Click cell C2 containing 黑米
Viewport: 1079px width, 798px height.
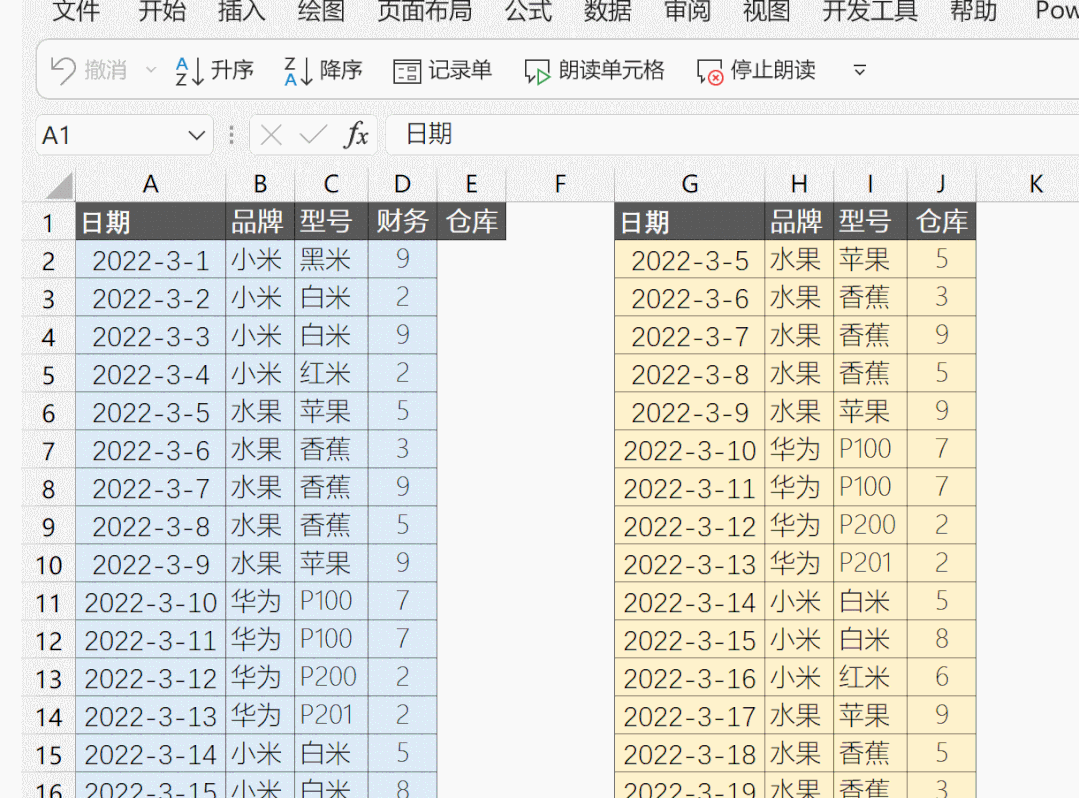(x=331, y=259)
